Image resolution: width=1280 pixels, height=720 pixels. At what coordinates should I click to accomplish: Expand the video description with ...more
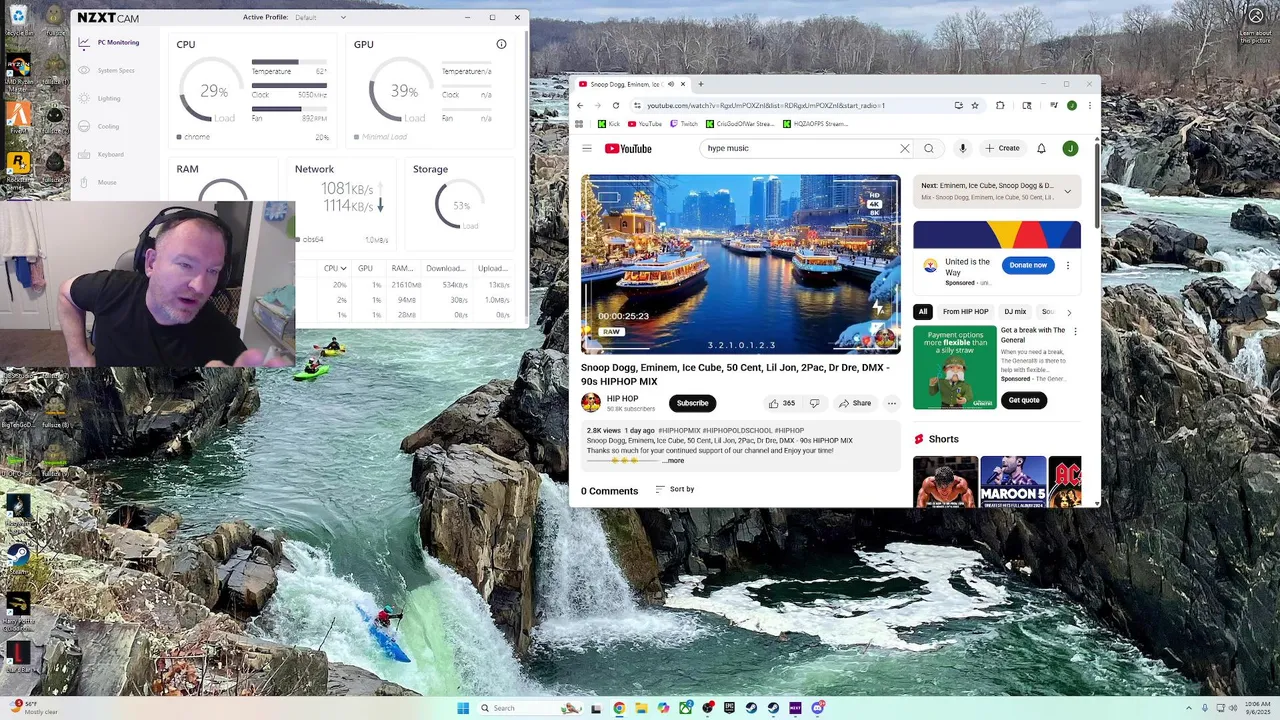(x=675, y=460)
